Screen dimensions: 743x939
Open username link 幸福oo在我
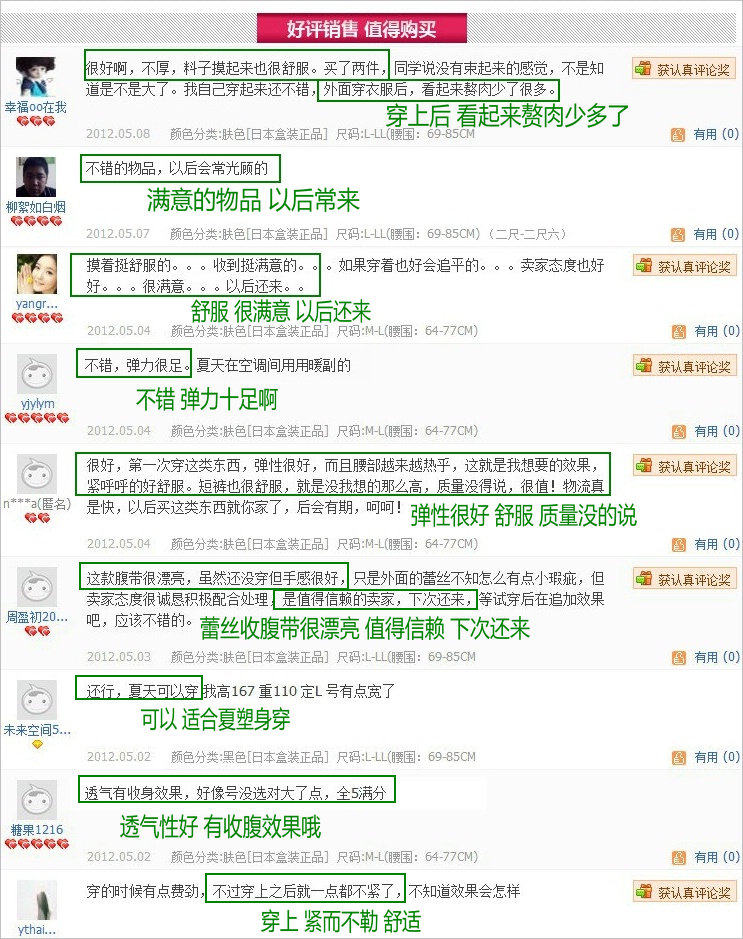36,107
